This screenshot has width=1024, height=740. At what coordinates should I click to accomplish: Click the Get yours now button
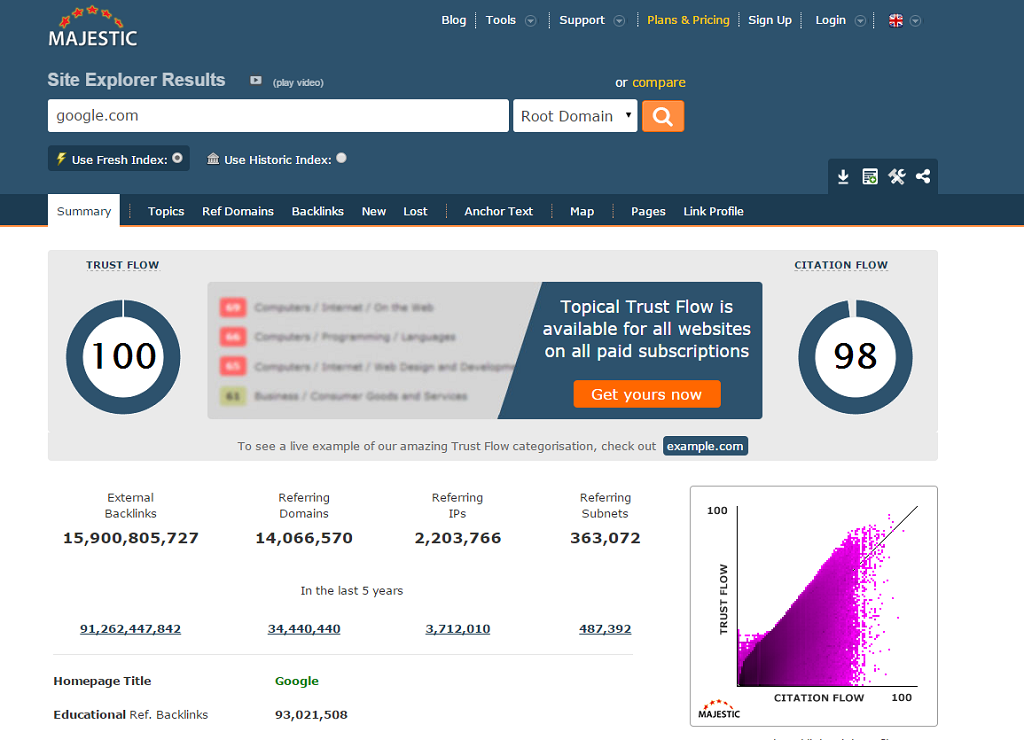(647, 394)
